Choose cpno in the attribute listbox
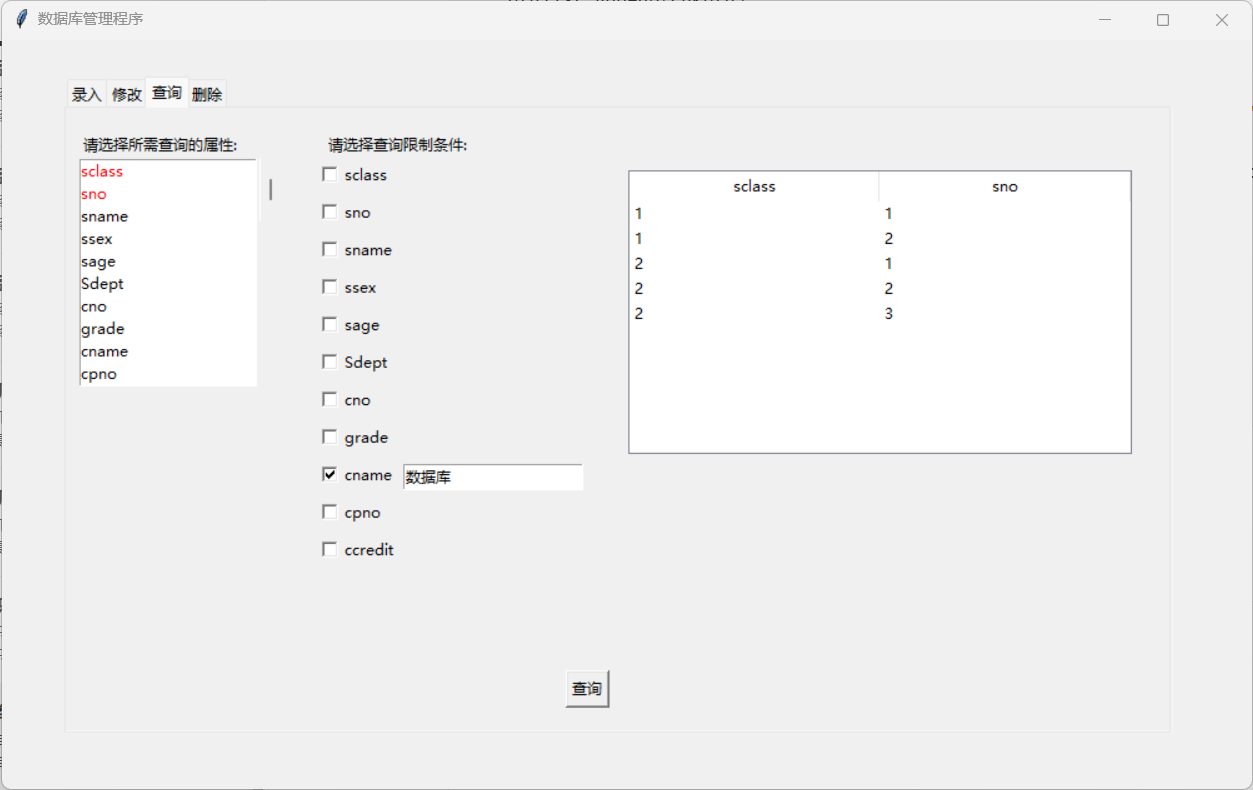The height and width of the screenshot is (790, 1253). 168,374
